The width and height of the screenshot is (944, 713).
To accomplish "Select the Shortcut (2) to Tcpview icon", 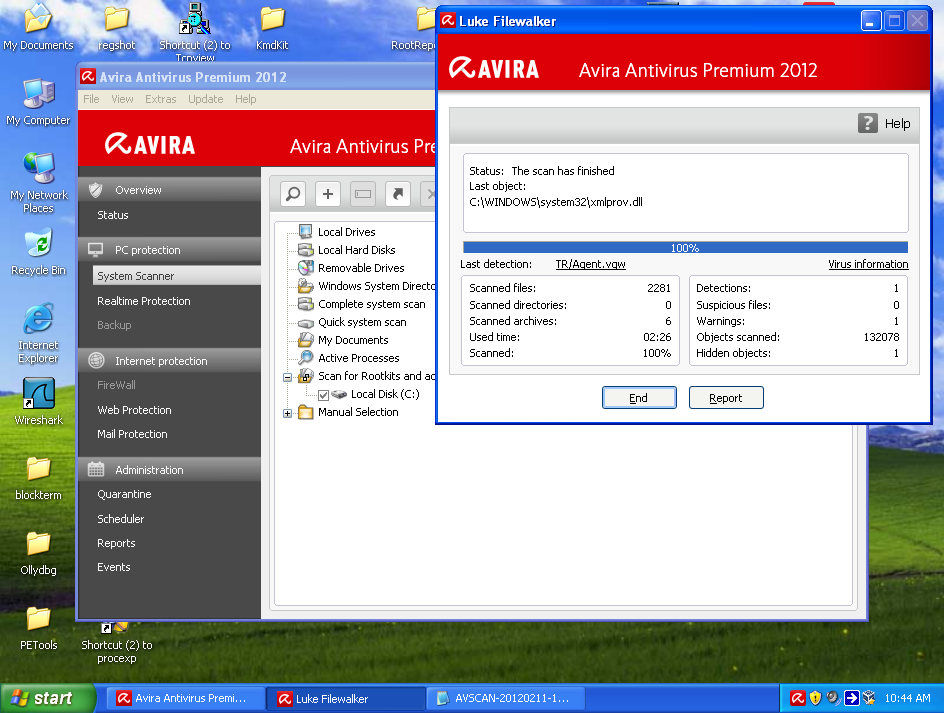I will 194,31.
